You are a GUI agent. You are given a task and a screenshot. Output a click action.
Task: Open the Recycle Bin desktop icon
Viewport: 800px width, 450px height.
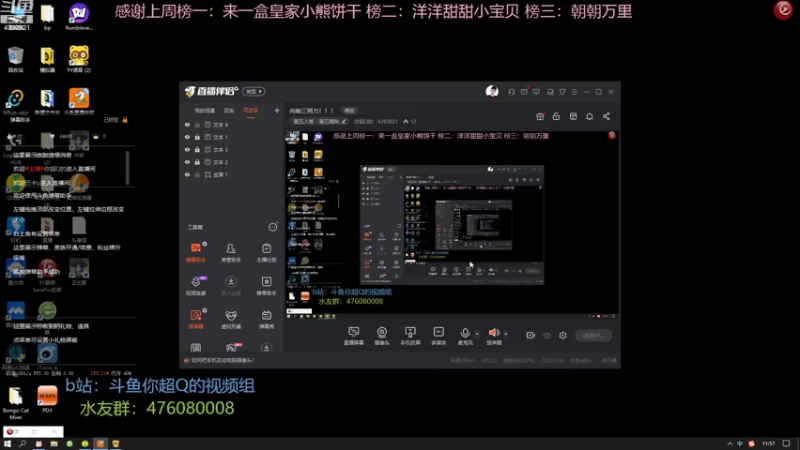coord(16,59)
